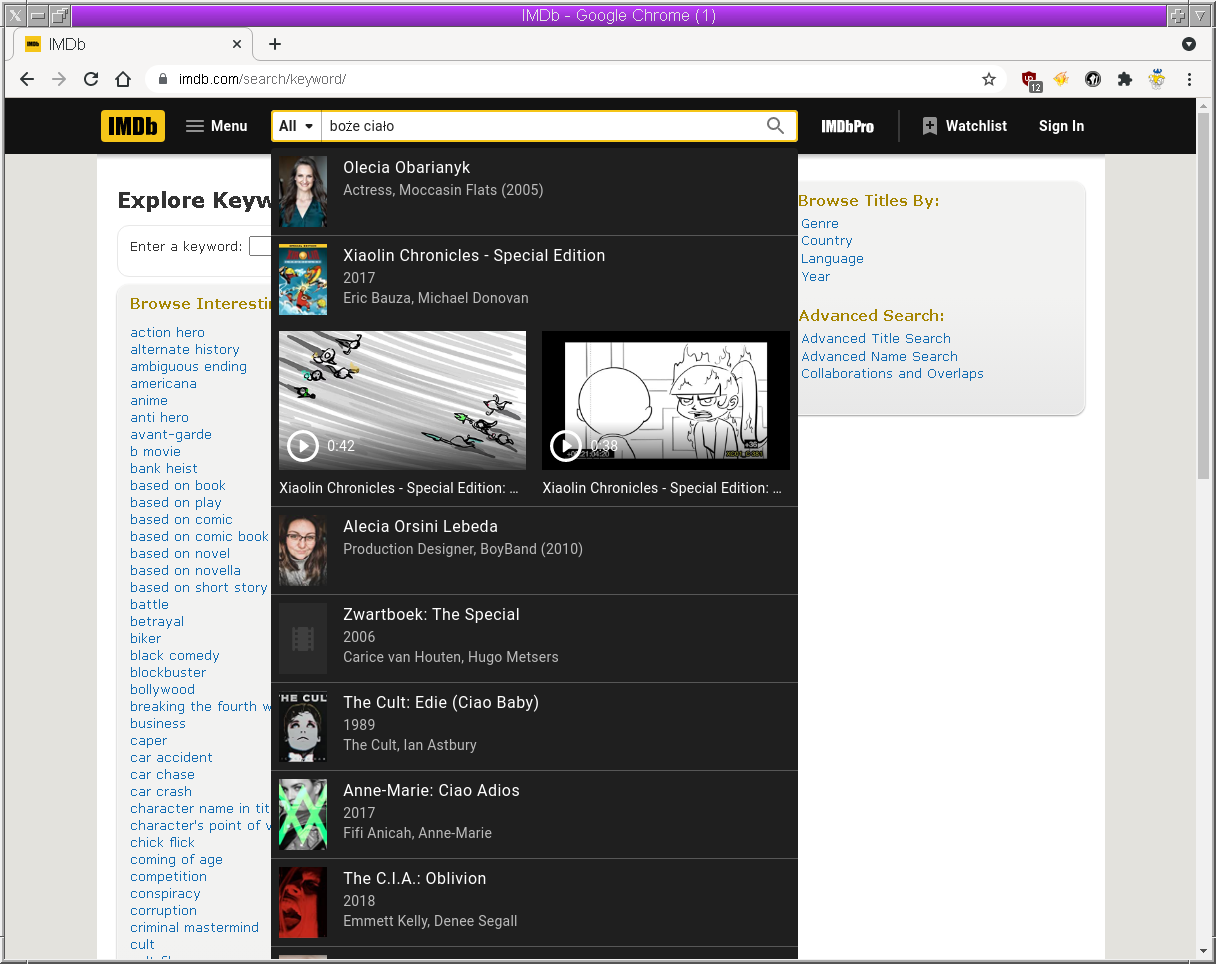Click the based on novel keyword
This screenshot has width=1216, height=964.
[180, 554]
